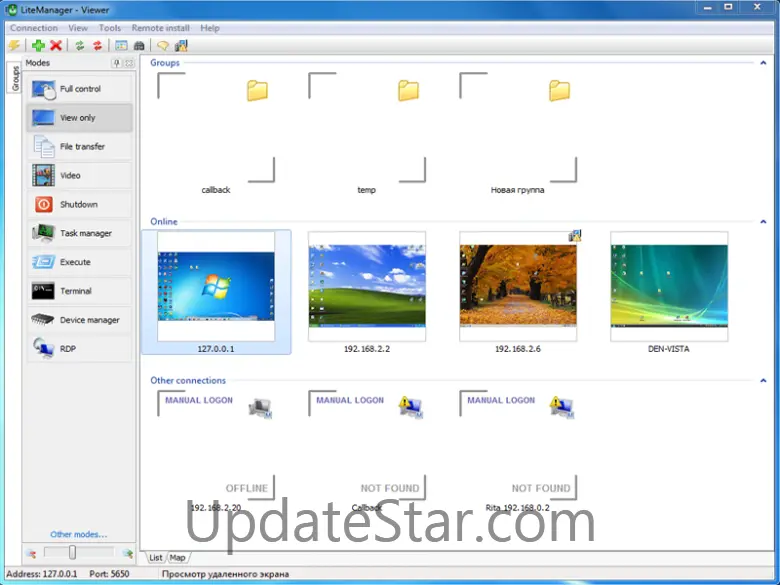Open the View menu

(x=78, y=28)
